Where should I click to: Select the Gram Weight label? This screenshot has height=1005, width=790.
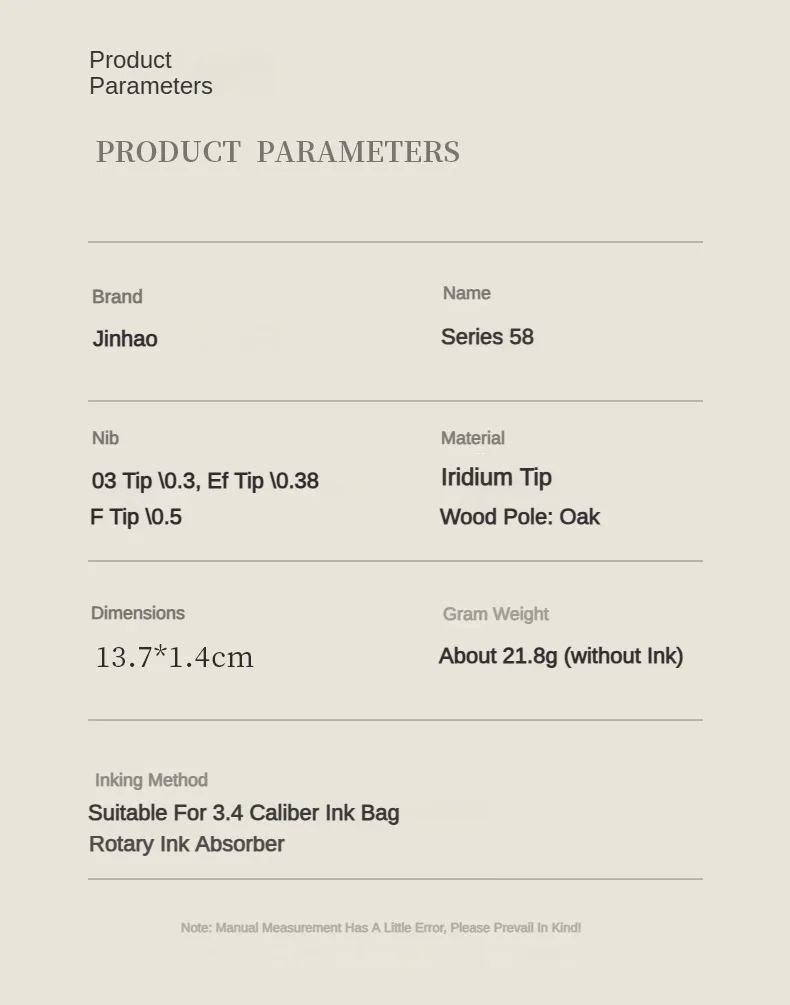[496, 614]
